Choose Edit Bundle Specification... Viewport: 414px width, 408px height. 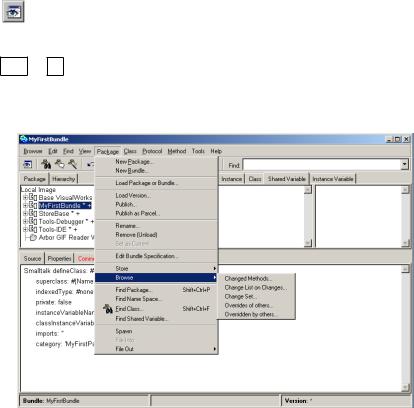(x=156, y=256)
